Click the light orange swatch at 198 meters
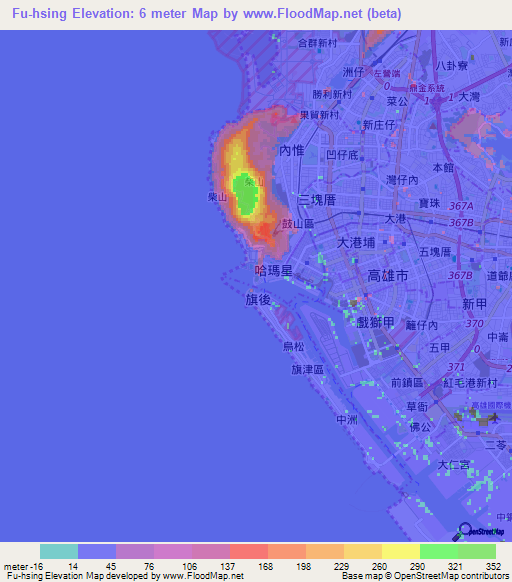The height and width of the screenshot is (582, 512). point(325,552)
